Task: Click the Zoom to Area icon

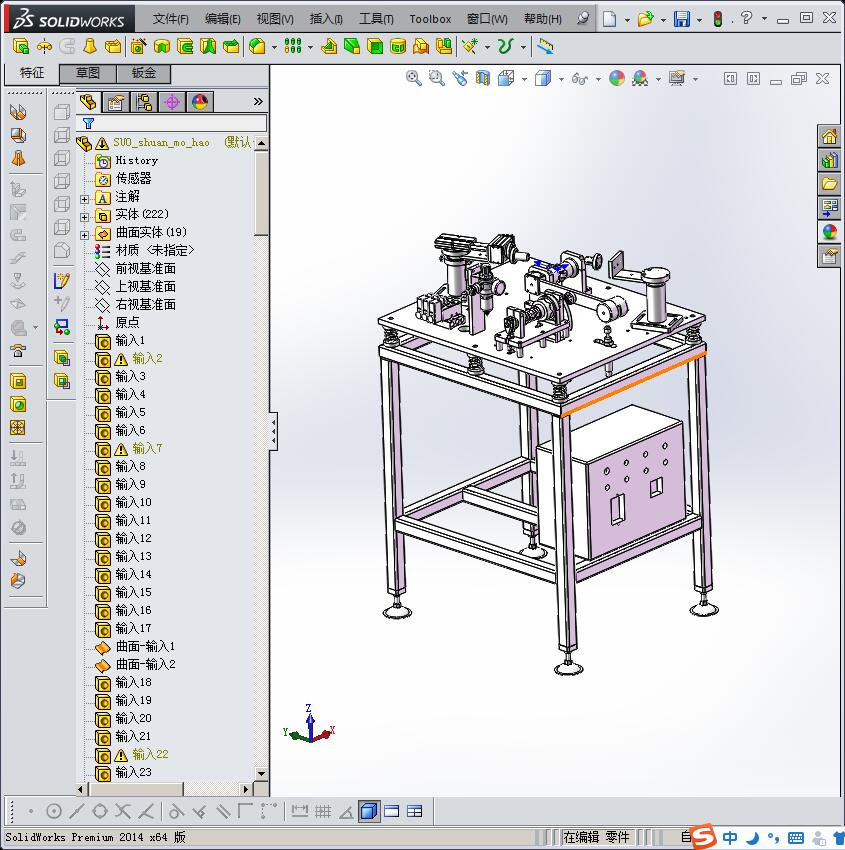Action: [x=436, y=78]
